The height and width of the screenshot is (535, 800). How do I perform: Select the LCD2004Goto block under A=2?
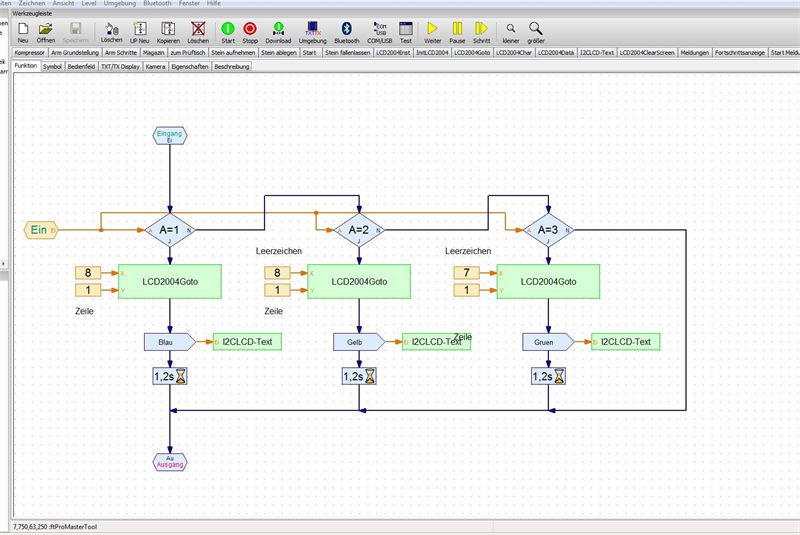click(x=359, y=282)
